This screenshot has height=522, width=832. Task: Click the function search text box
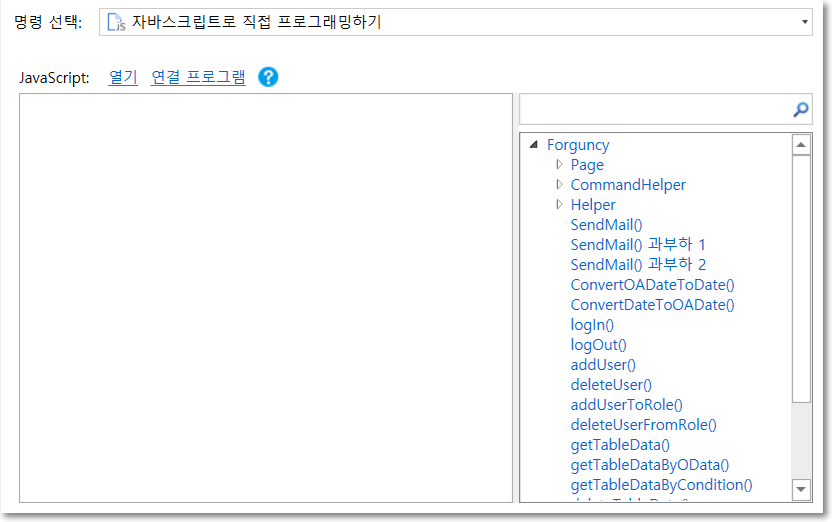[x=655, y=110]
